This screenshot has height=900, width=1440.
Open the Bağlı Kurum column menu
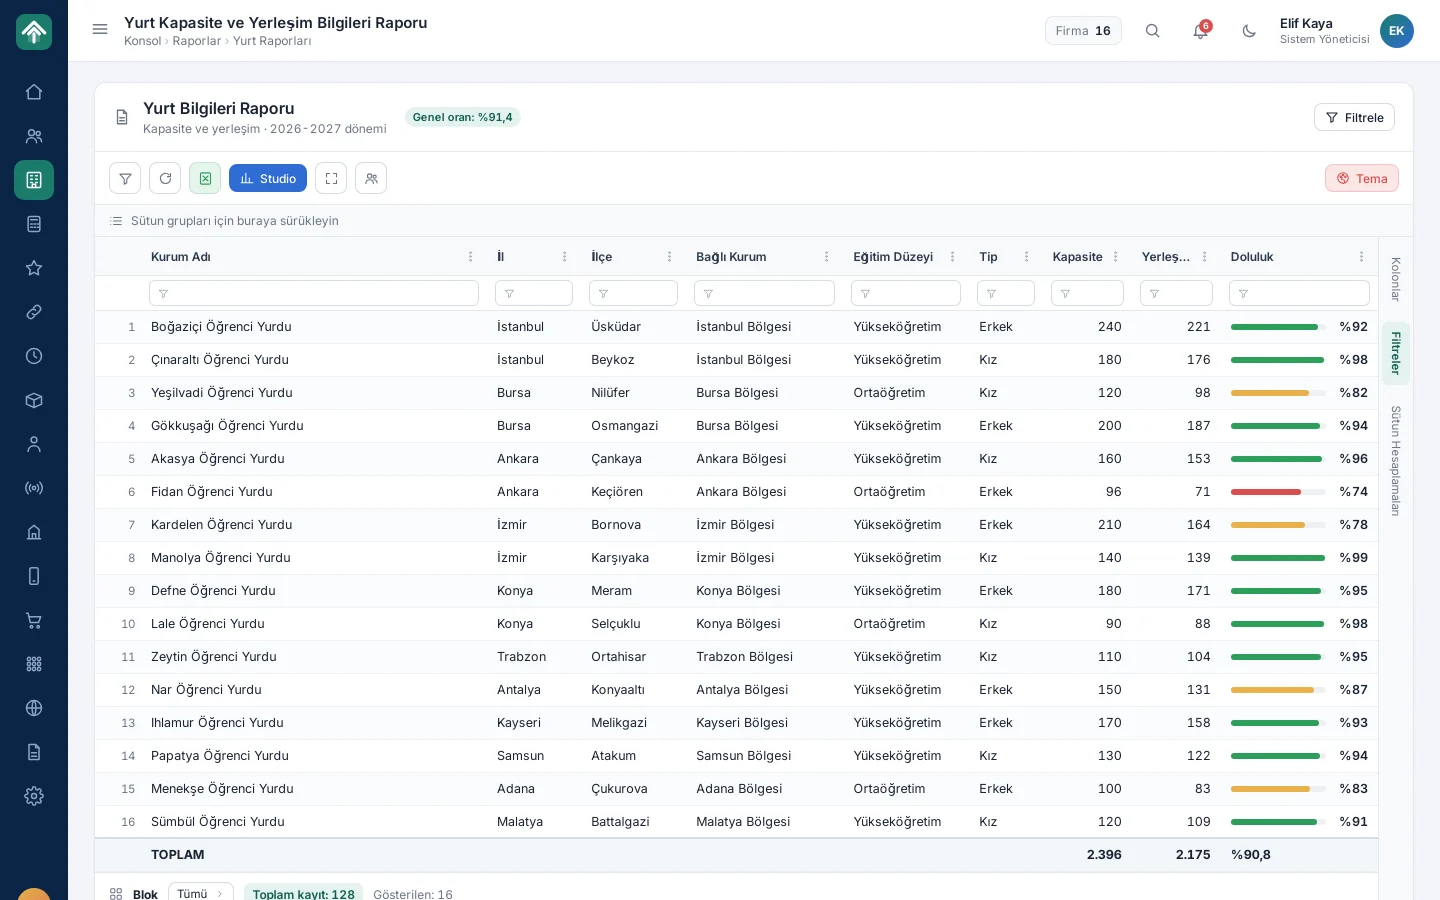pyautogui.click(x=827, y=257)
